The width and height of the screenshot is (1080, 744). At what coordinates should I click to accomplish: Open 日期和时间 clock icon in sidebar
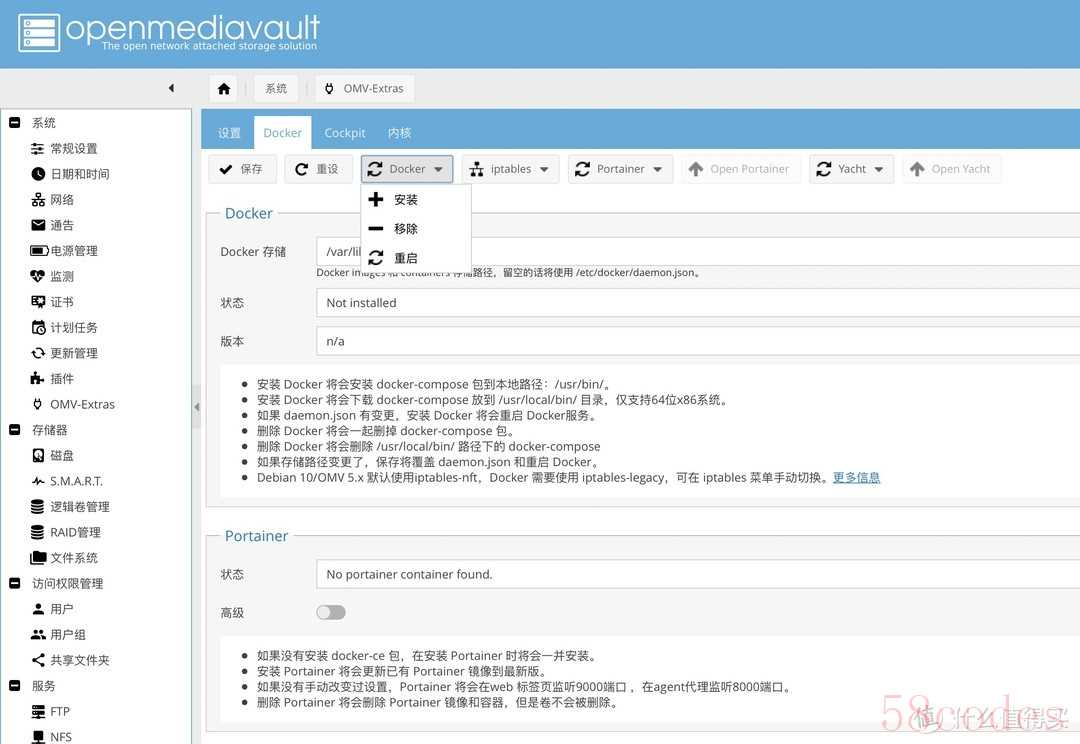pyautogui.click(x=38, y=174)
